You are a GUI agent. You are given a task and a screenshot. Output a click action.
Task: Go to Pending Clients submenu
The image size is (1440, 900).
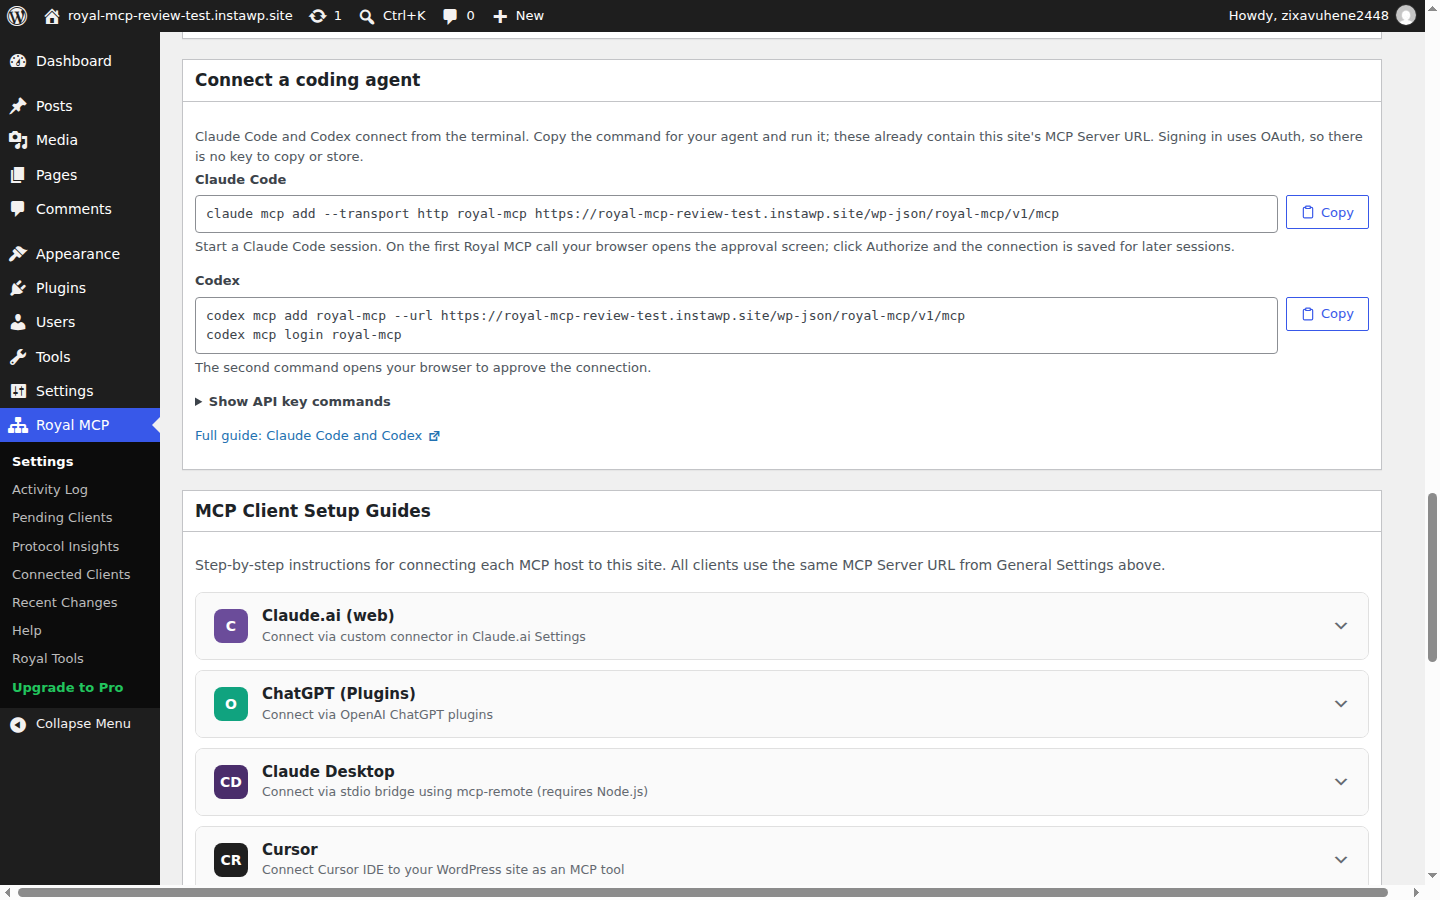click(x=62, y=518)
